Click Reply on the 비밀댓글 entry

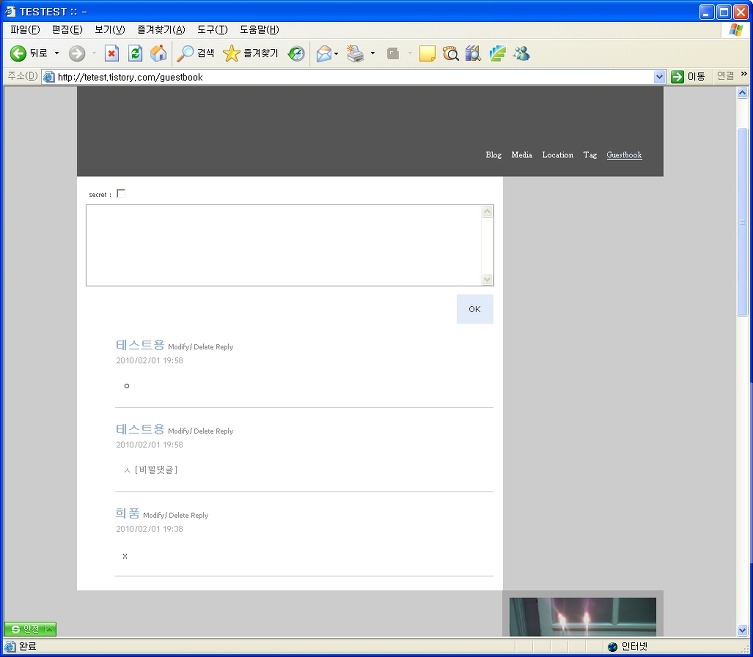point(224,431)
